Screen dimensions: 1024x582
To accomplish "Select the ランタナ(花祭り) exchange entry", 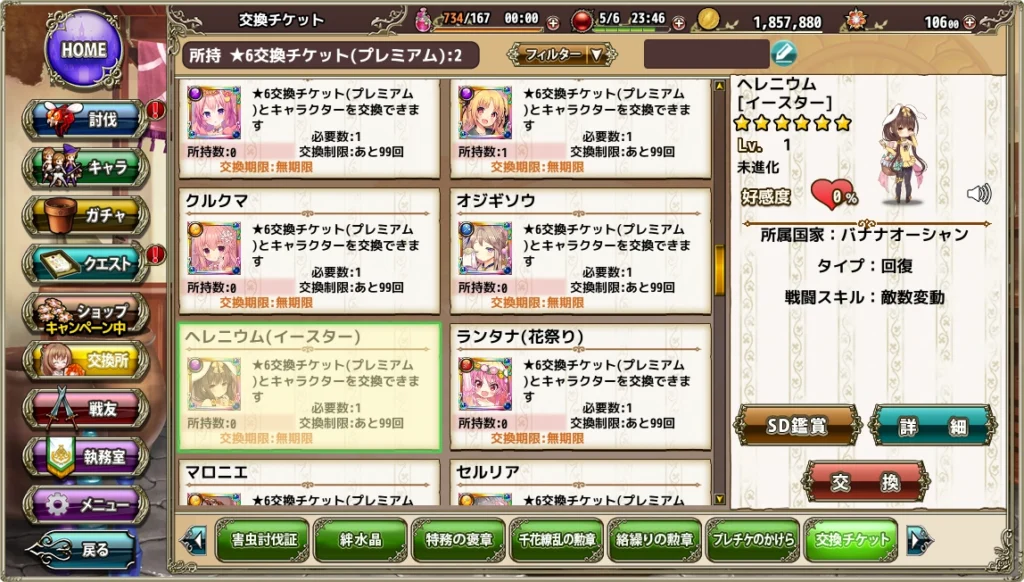I will (x=580, y=387).
